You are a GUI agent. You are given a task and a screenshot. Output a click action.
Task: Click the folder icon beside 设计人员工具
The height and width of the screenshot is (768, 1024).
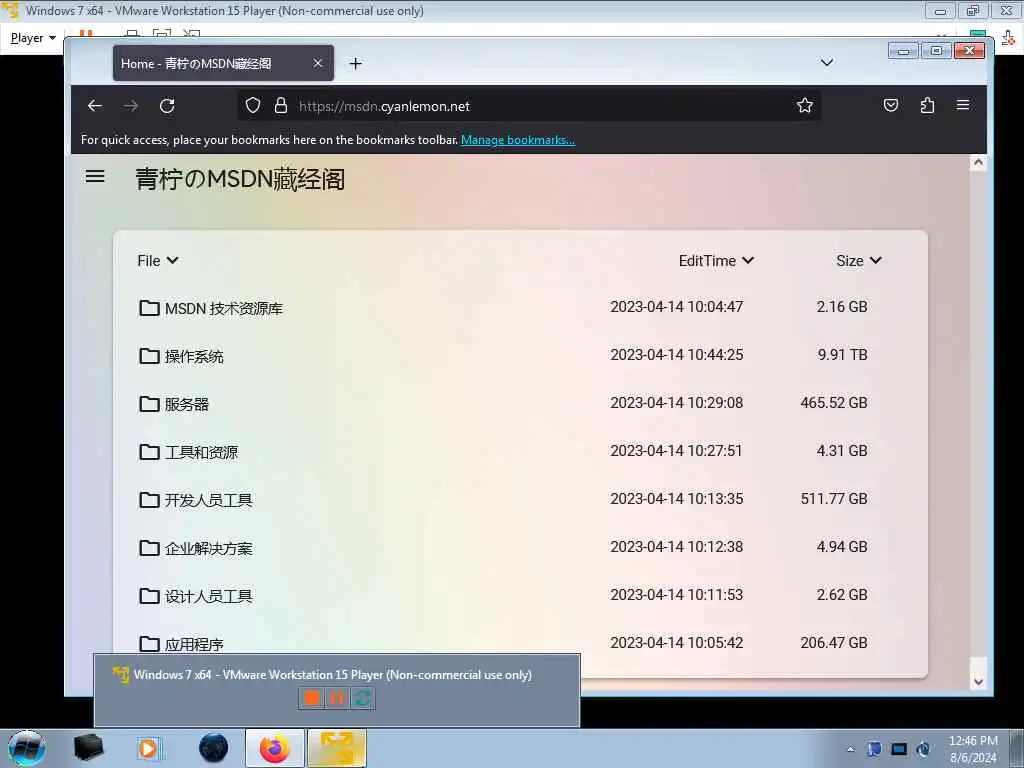coord(150,596)
